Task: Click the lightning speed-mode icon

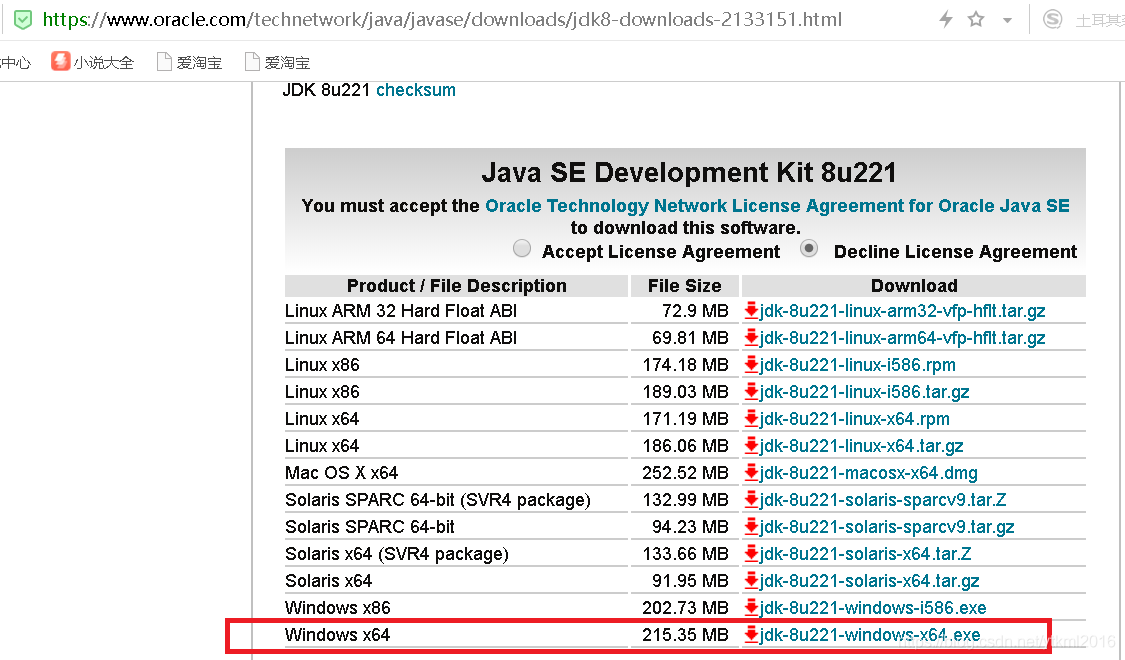Action: click(x=946, y=19)
